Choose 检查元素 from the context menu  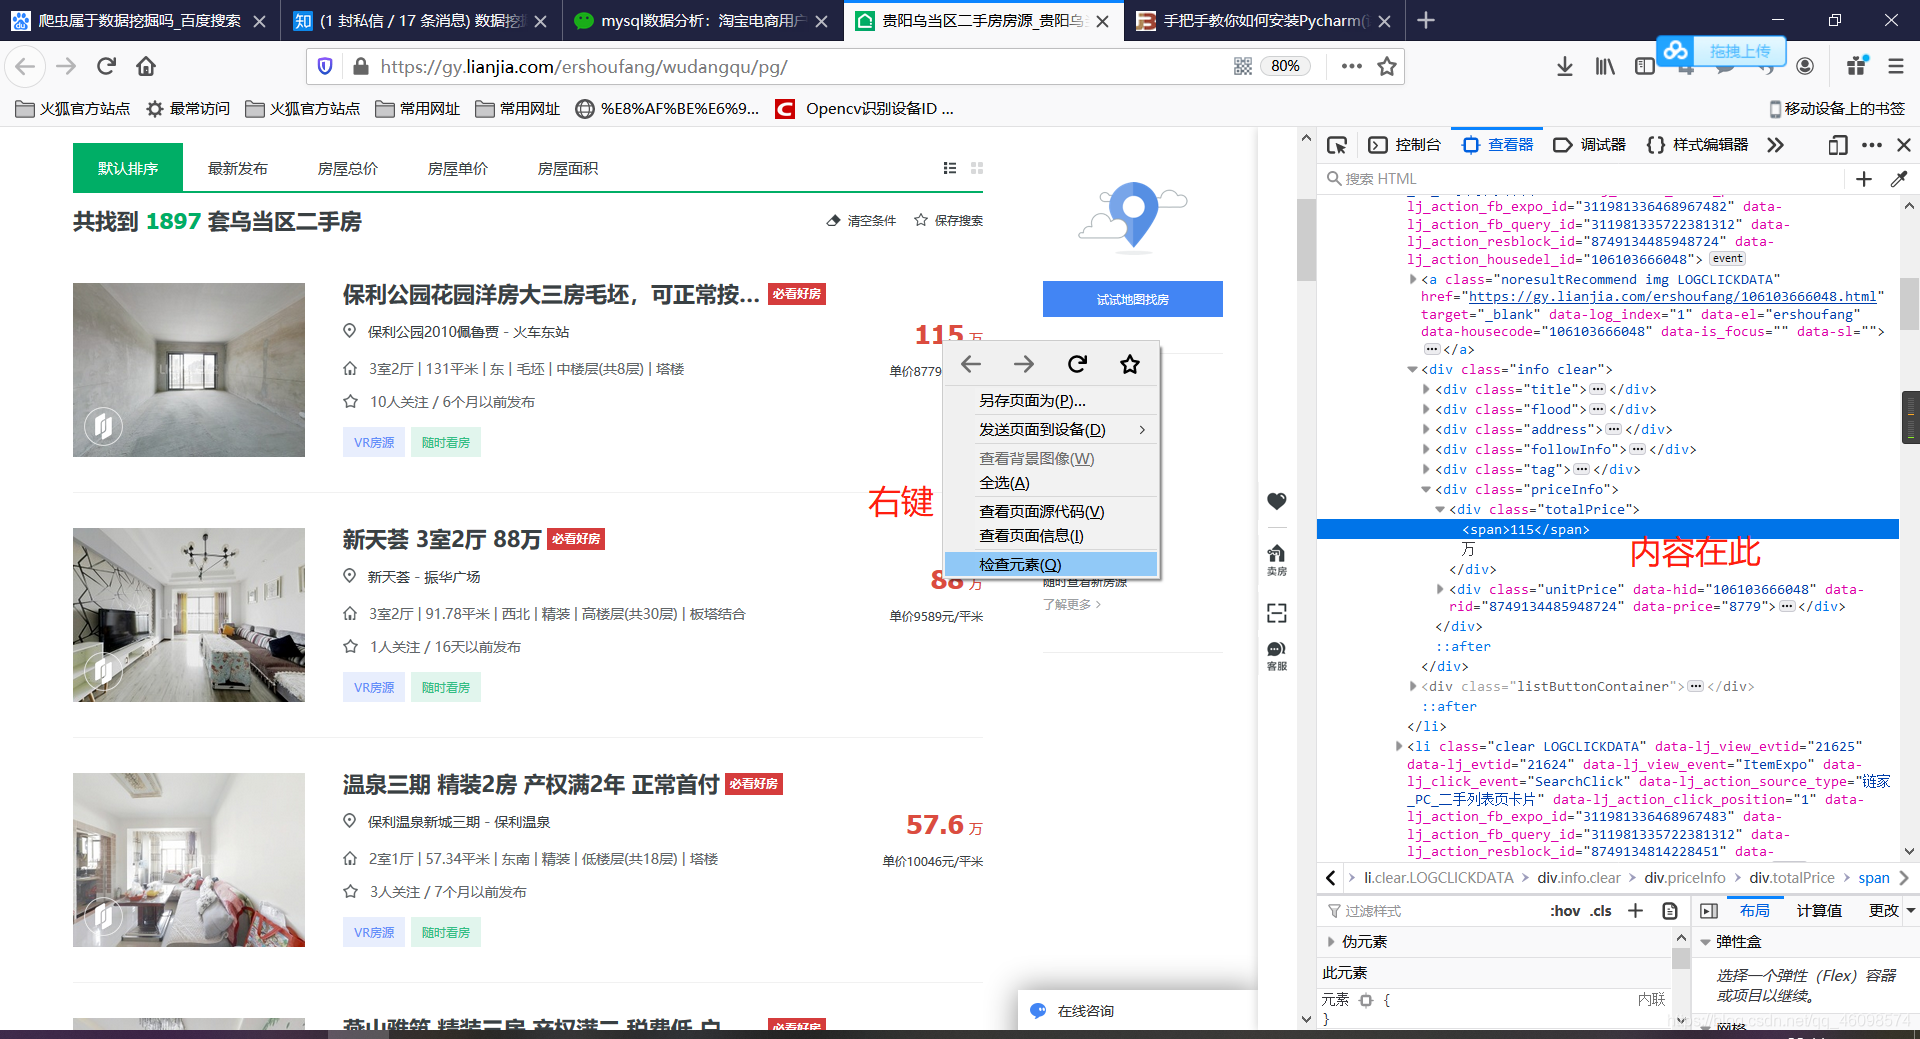pos(1022,564)
